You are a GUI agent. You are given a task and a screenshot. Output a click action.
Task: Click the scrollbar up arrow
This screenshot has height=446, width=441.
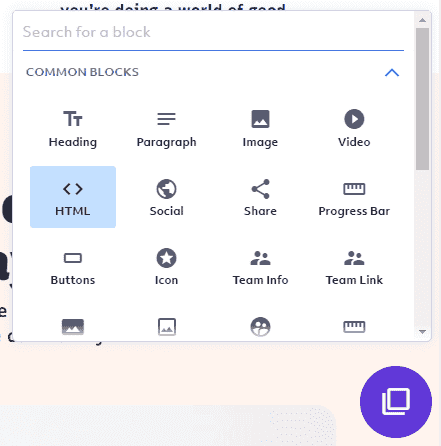pyautogui.click(x=422, y=20)
